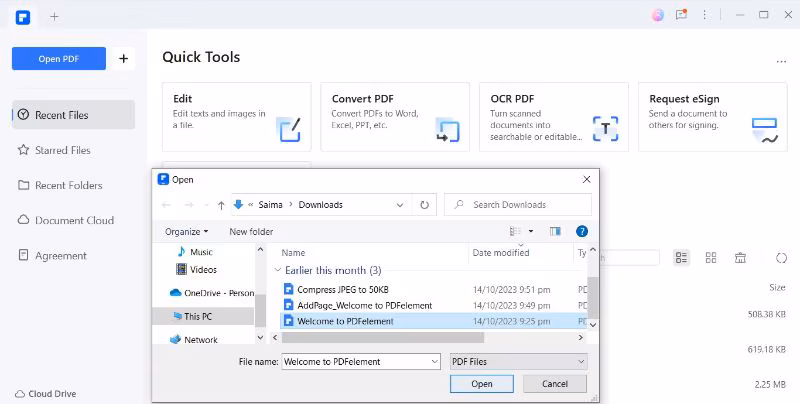Open the user account avatar
800x404 pixels.
pos(658,15)
